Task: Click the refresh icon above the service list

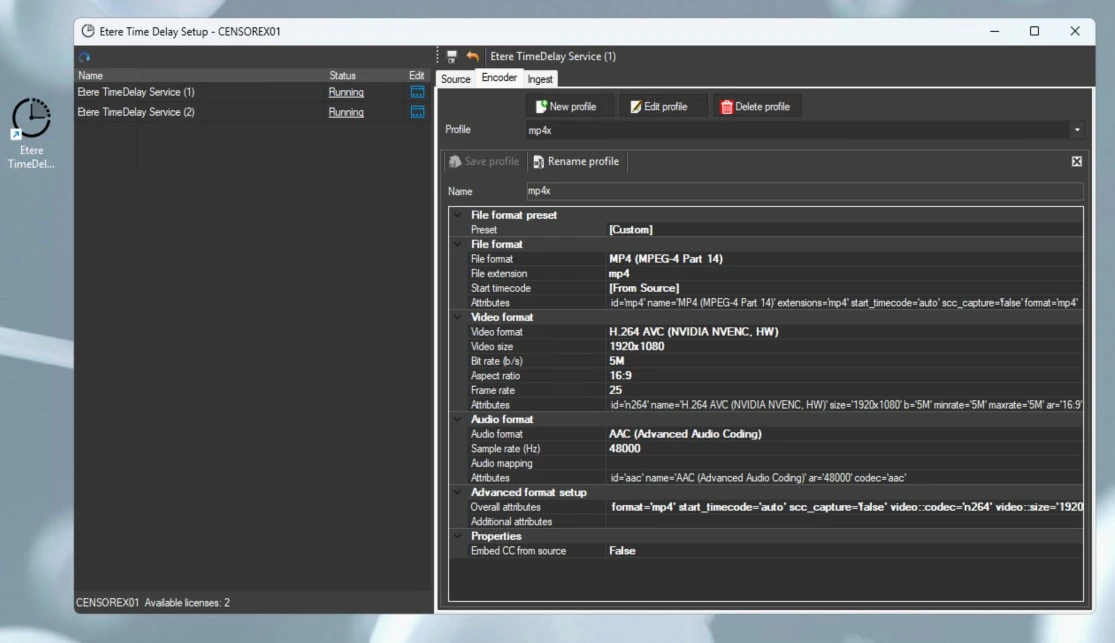Action: [x=85, y=57]
